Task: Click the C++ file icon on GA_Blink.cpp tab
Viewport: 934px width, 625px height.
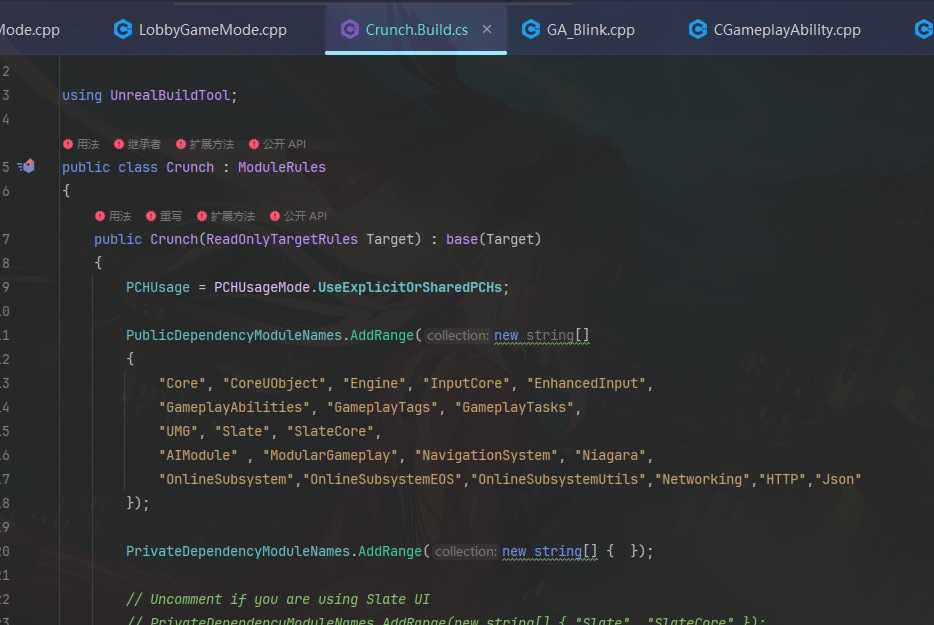Action: tap(531, 29)
